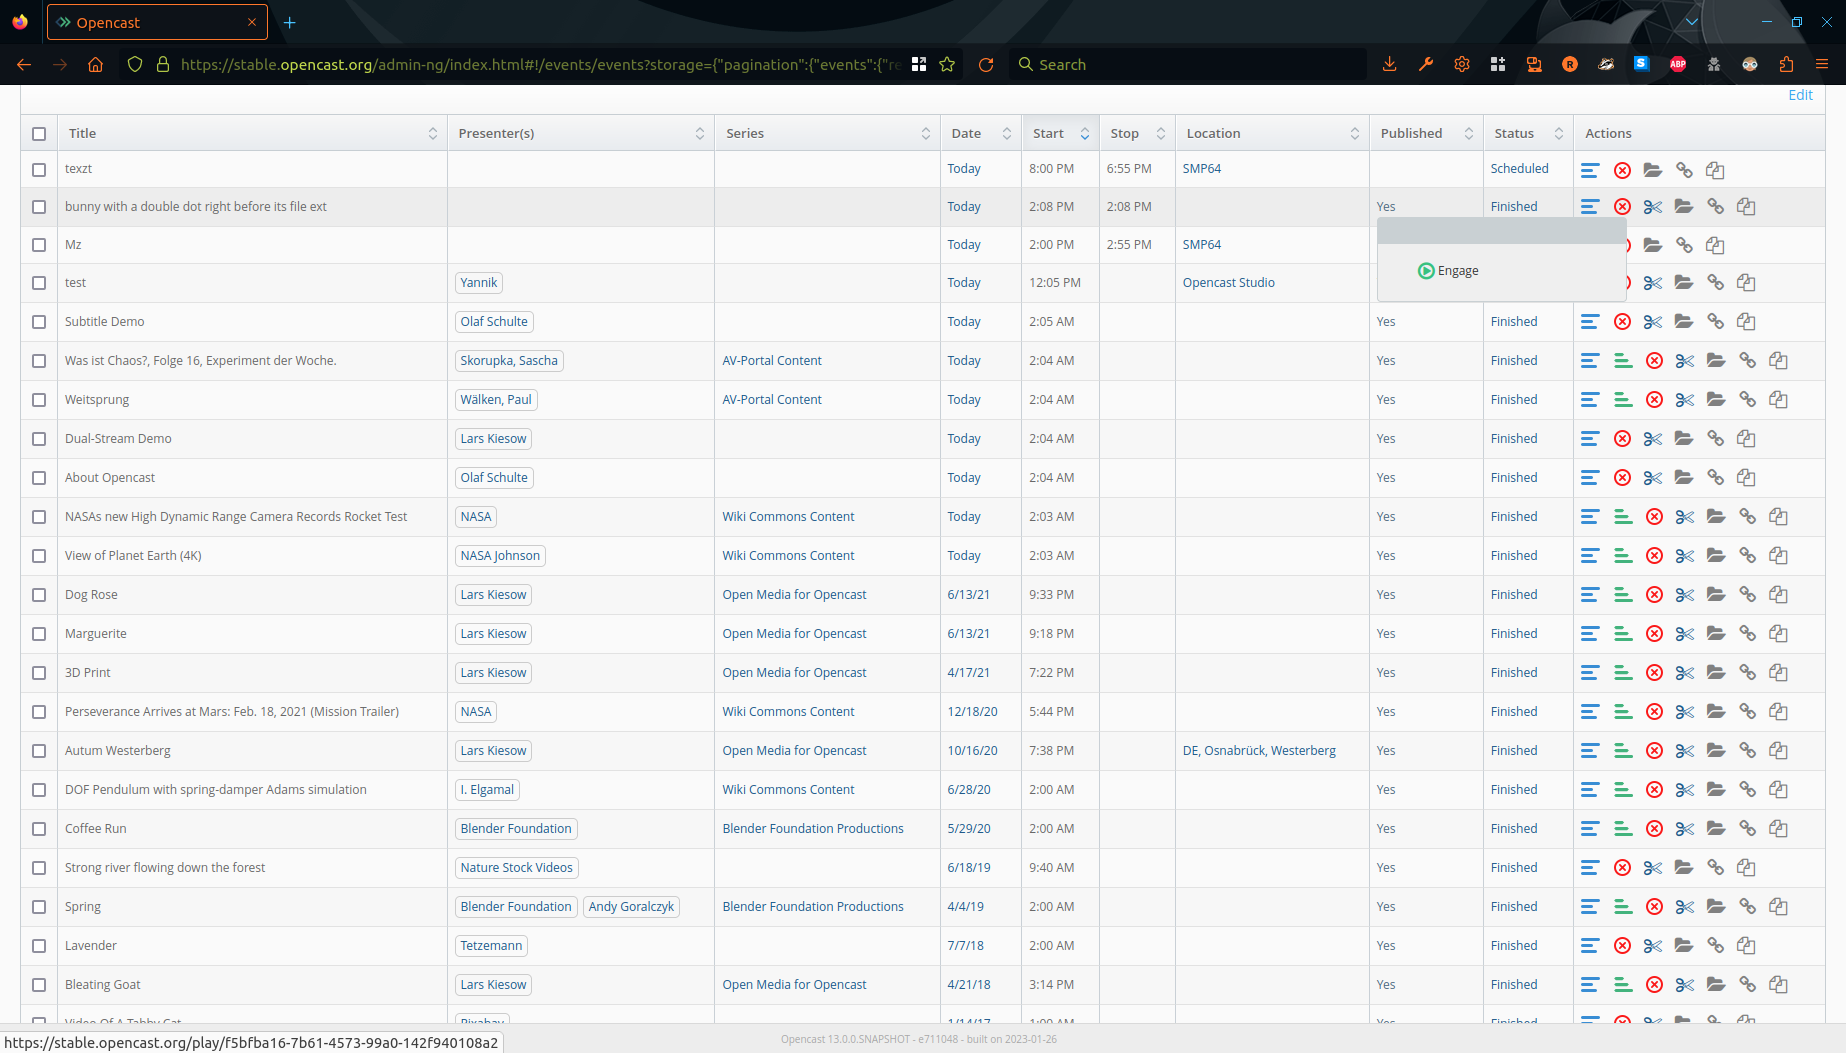
Task: Delete the 'texzt' event via red X icon
Action: click(1622, 169)
